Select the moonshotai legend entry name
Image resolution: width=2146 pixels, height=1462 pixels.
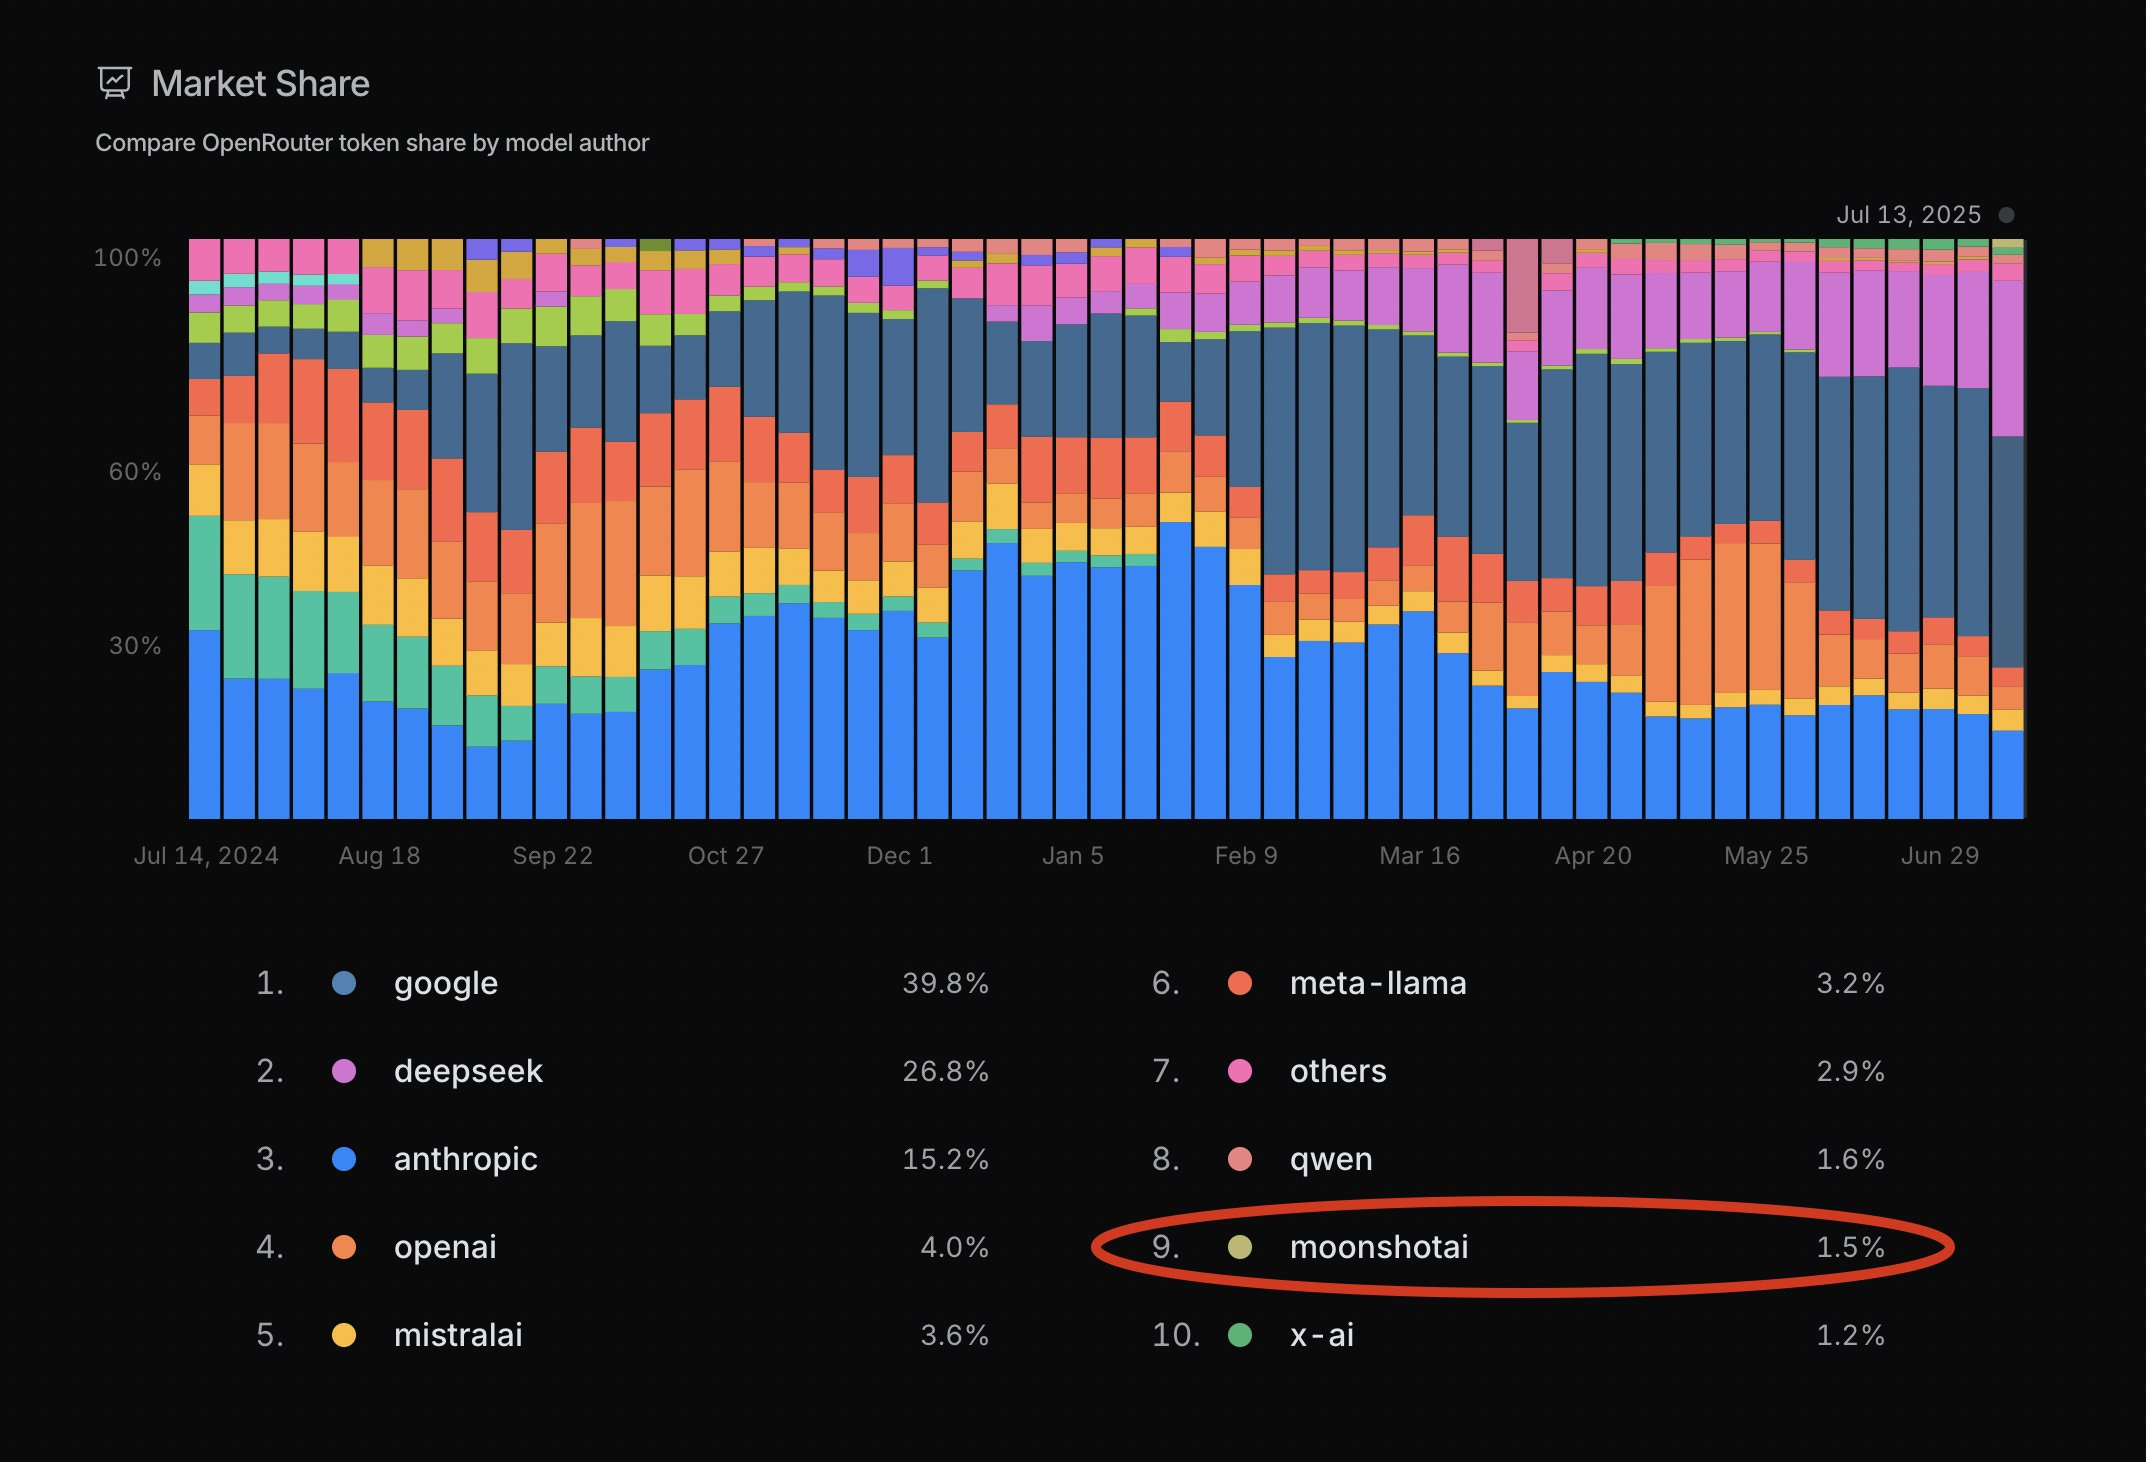pyautogui.click(x=1379, y=1247)
